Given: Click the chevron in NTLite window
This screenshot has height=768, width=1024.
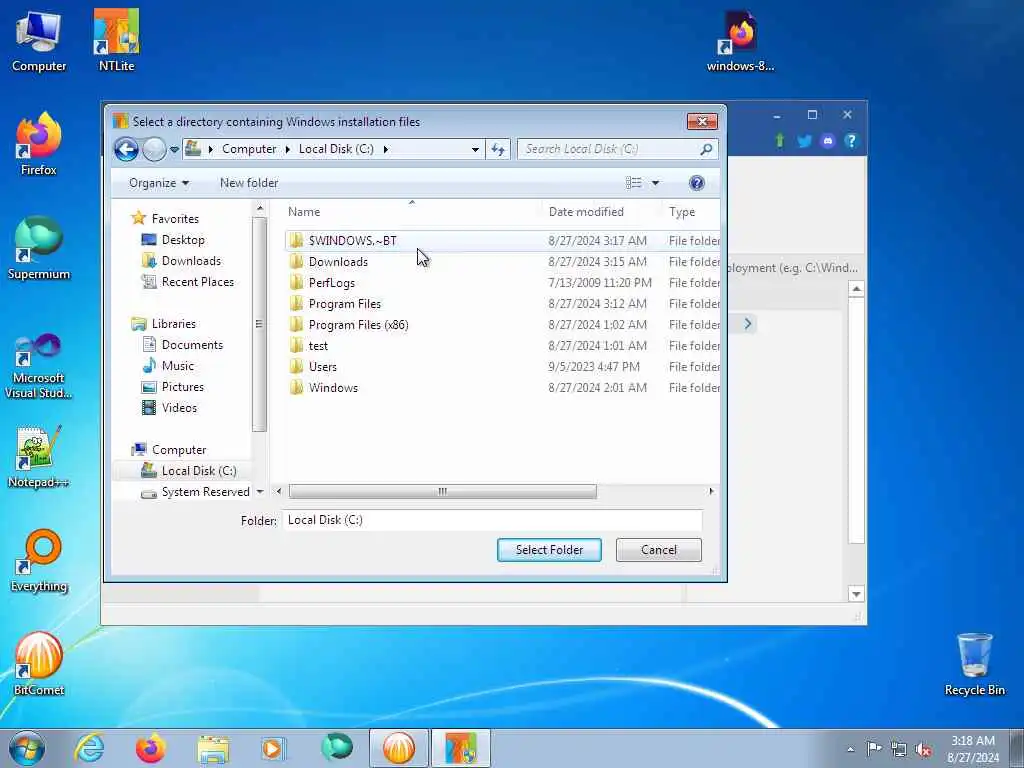Looking at the screenshot, I should click(x=748, y=324).
